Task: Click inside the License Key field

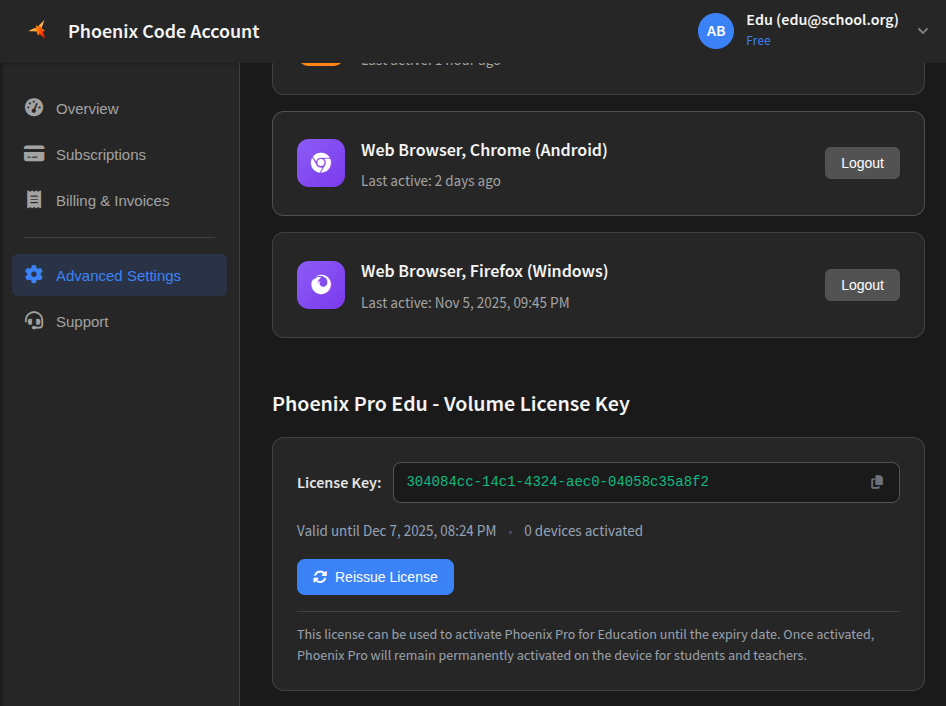Action: 620,482
